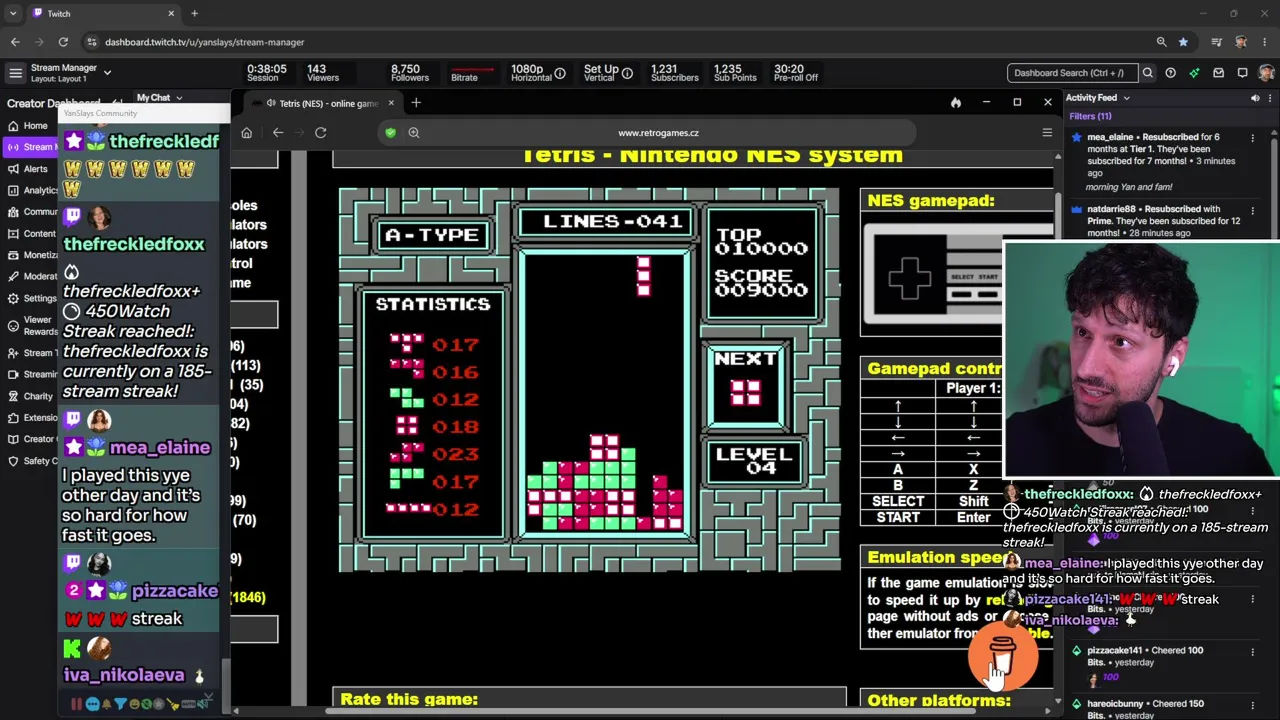Click the green shield icon in retrogames address bar
This screenshot has height=720, width=1280.
coord(390,133)
